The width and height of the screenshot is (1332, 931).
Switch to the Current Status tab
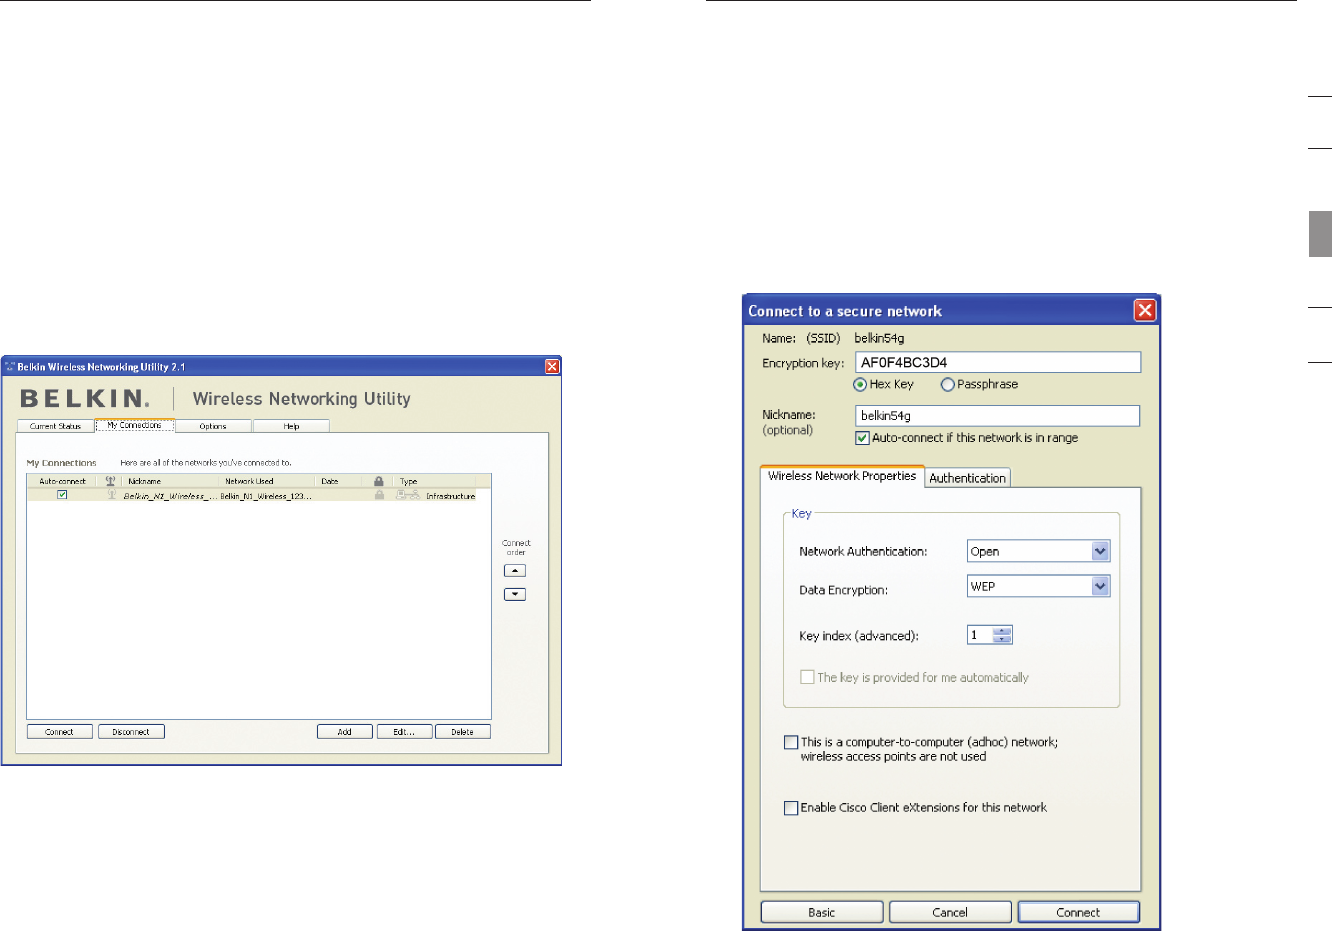[x=56, y=426]
